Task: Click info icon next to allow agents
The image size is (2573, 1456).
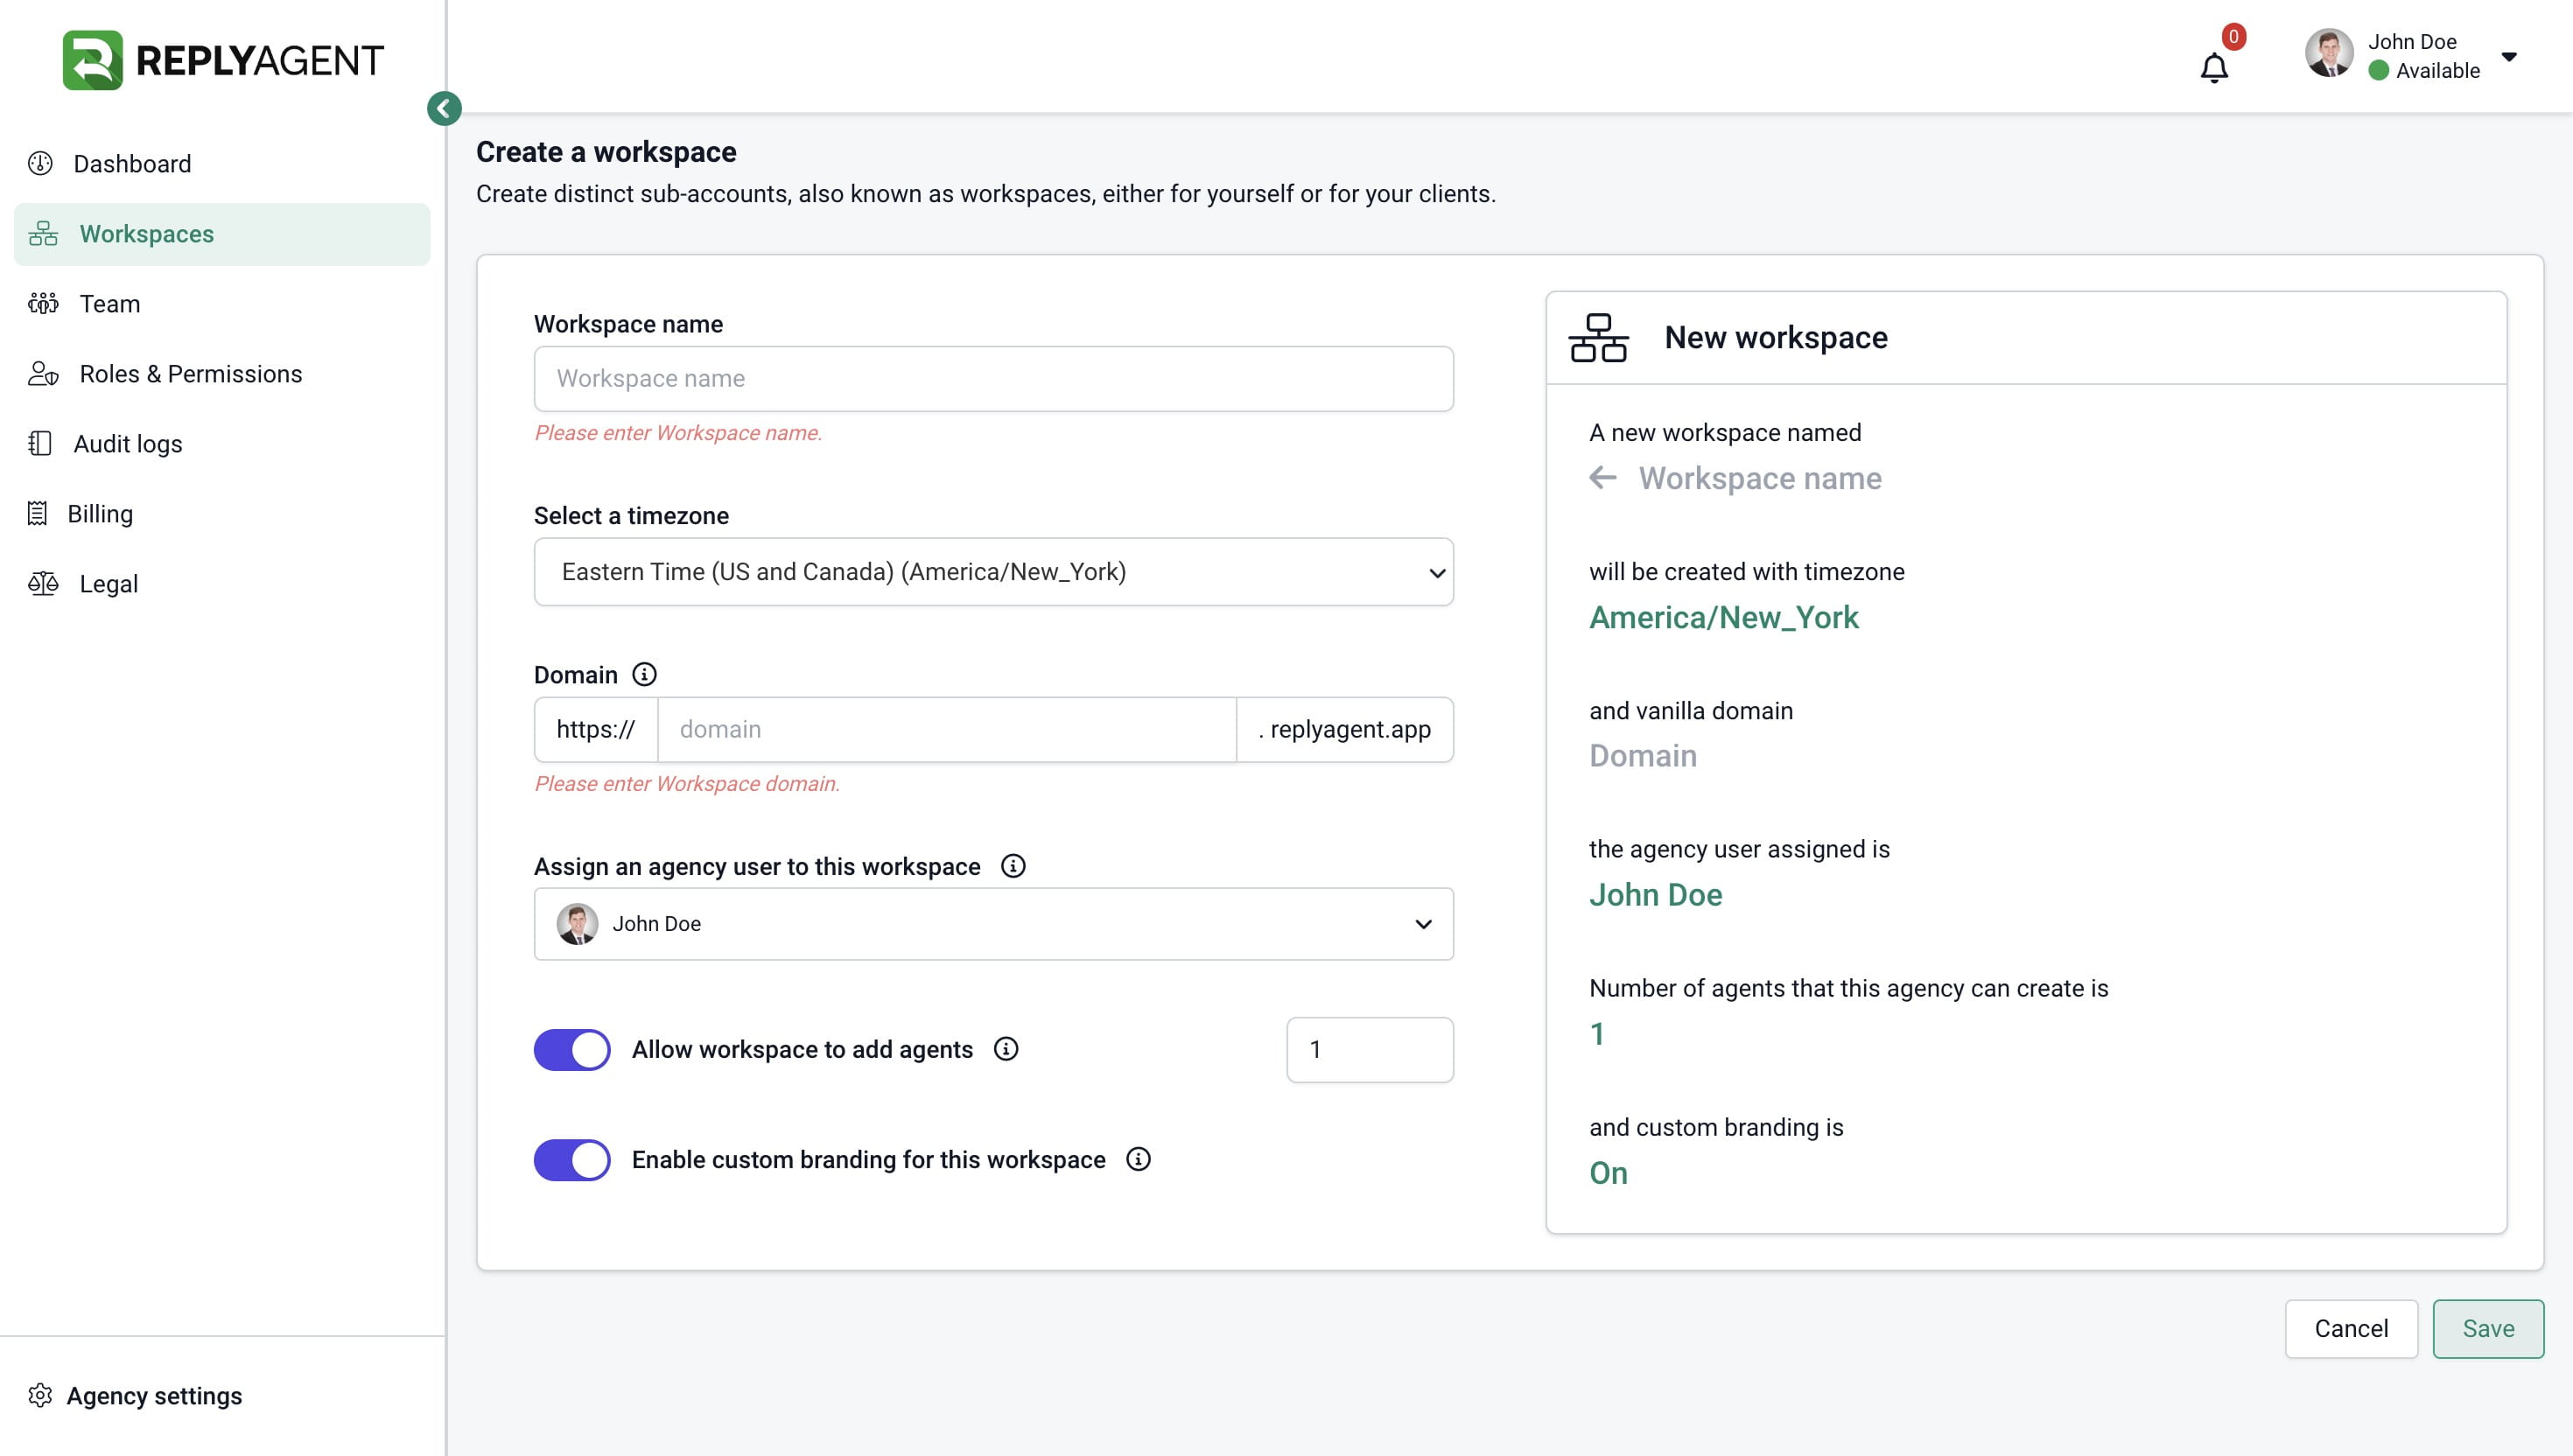Action: (x=1005, y=1048)
